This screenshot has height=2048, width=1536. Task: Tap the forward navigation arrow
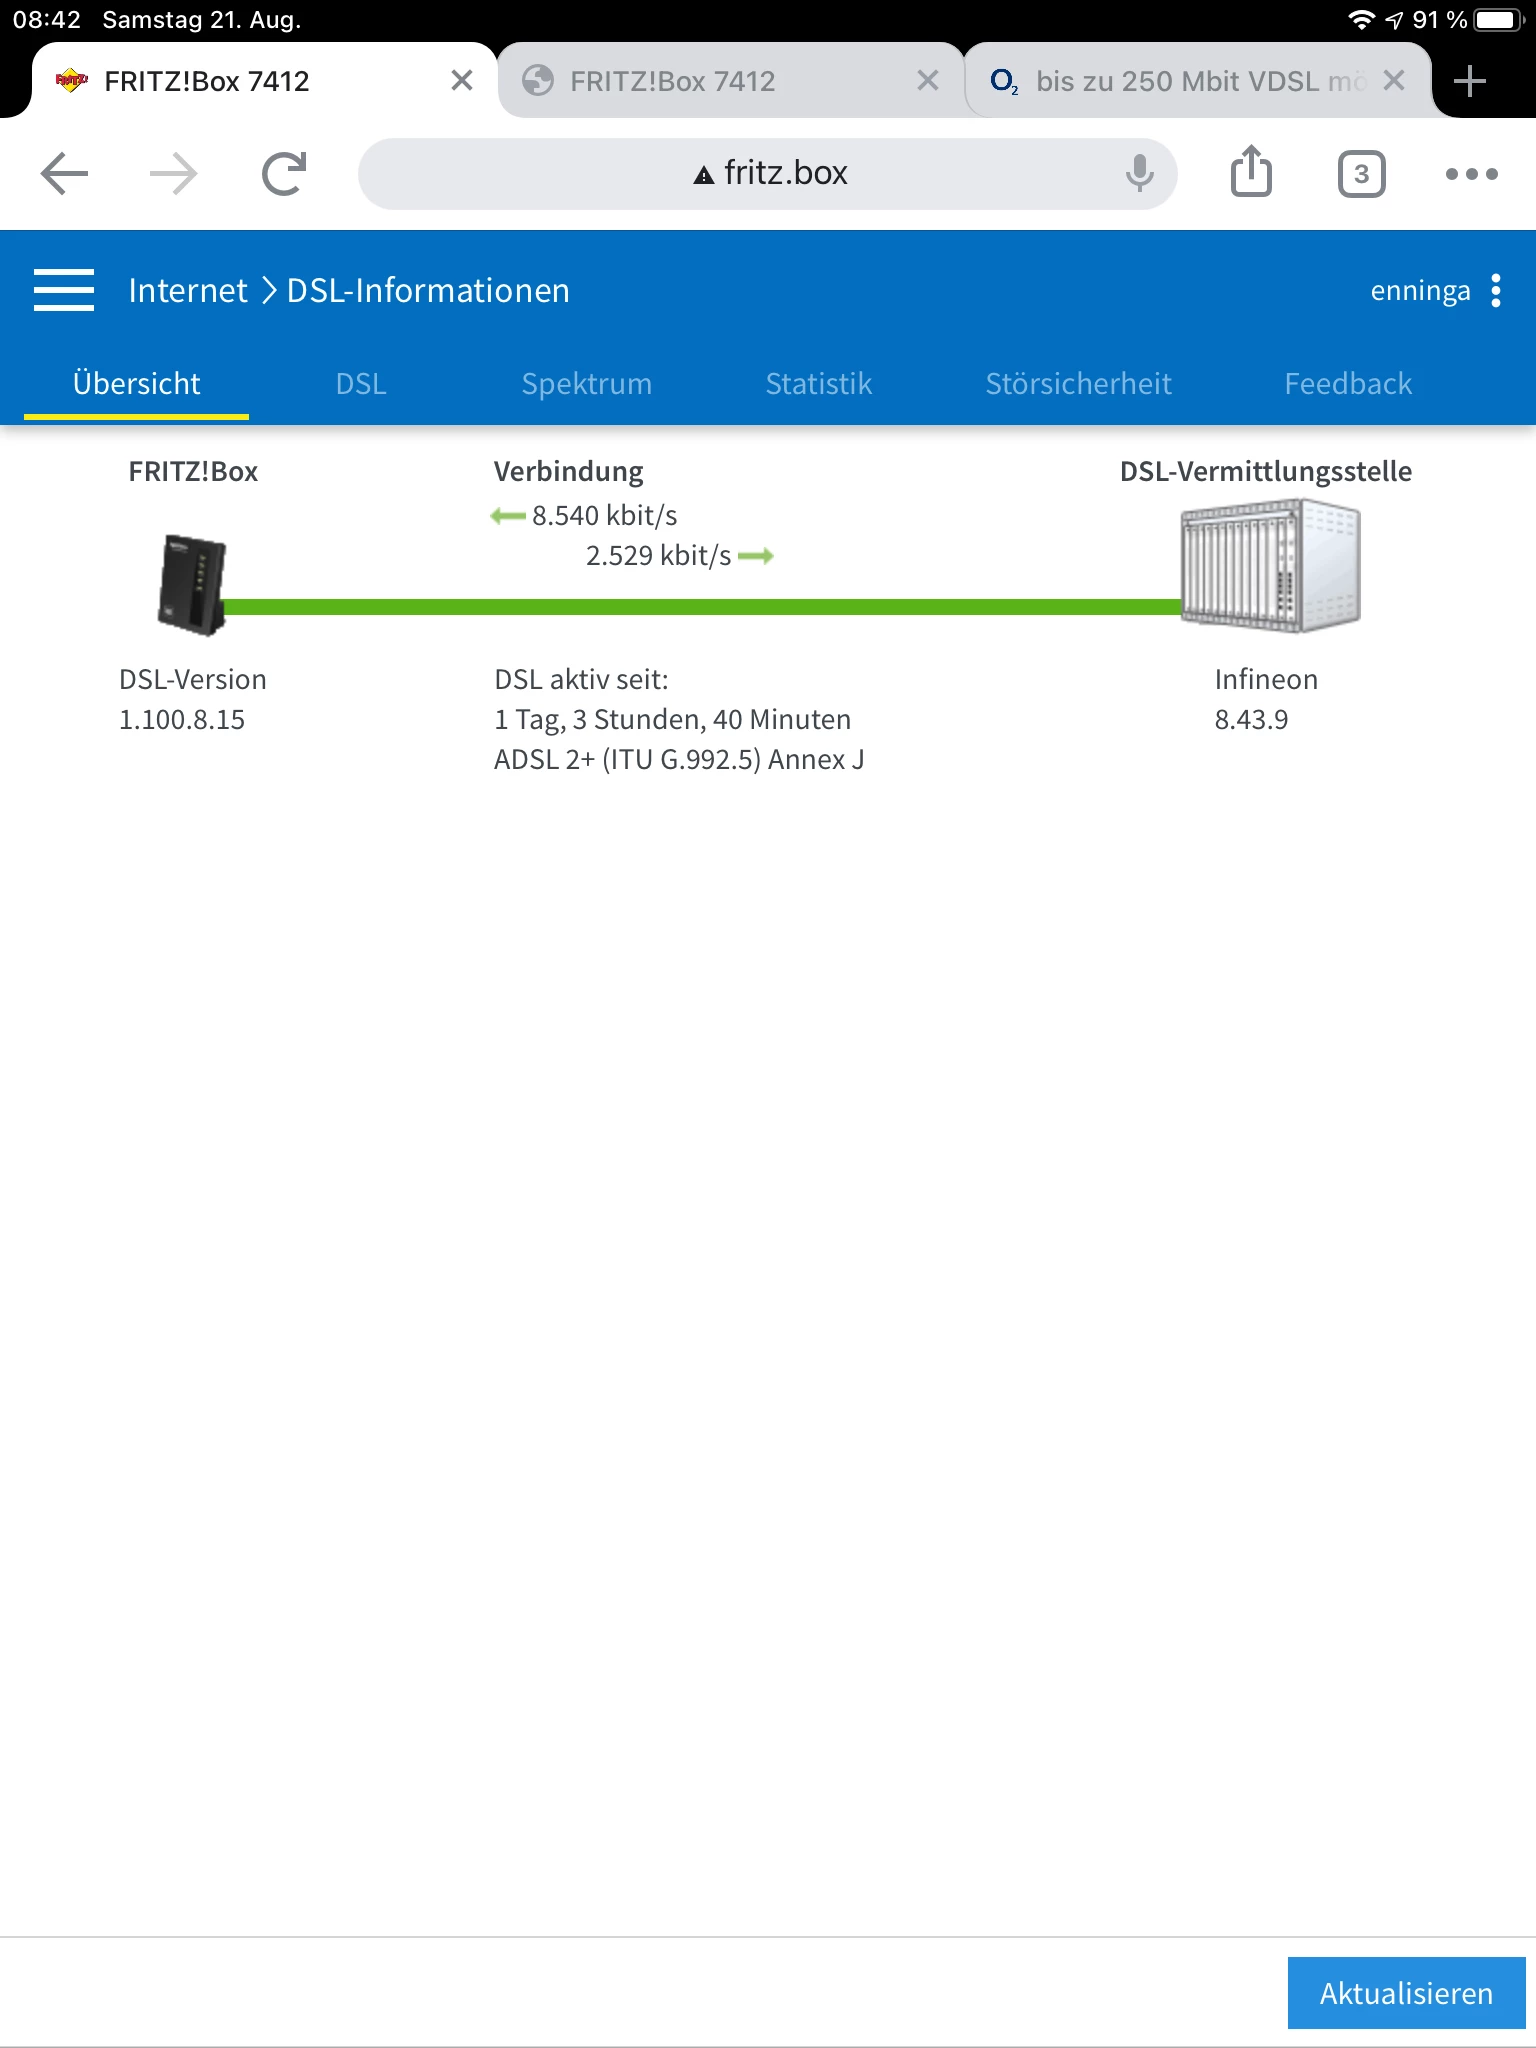pyautogui.click(x=174, y=174)
